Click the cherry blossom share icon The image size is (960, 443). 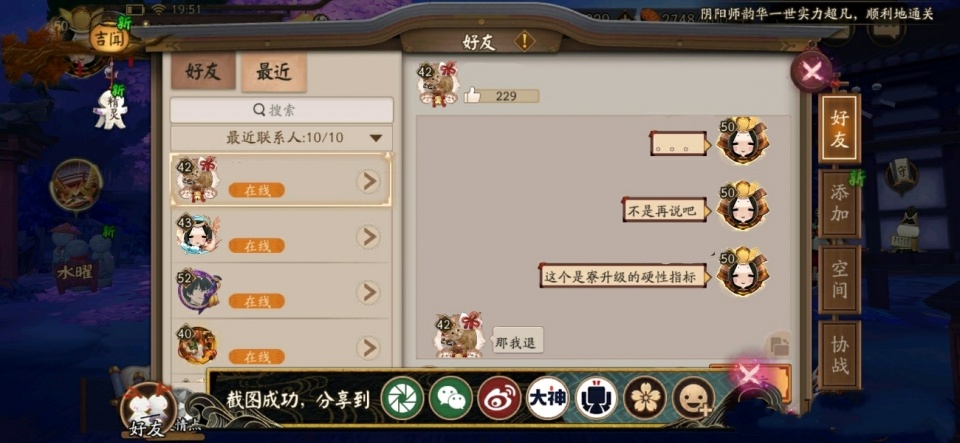point(645,398)
